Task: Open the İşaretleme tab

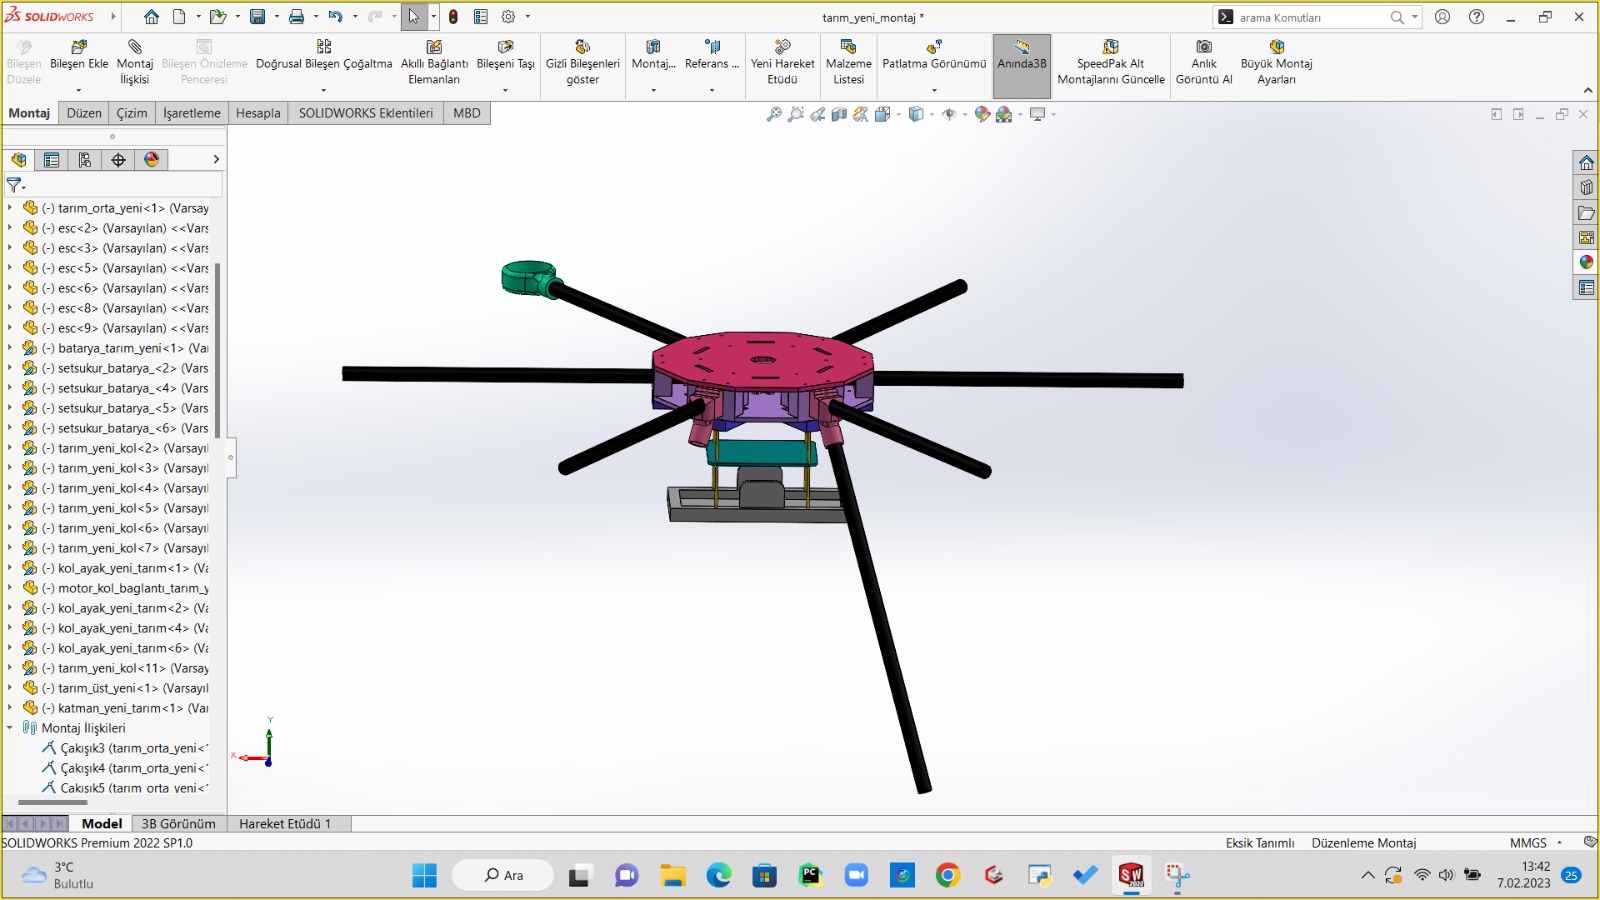Action: (x=192, y=113)
